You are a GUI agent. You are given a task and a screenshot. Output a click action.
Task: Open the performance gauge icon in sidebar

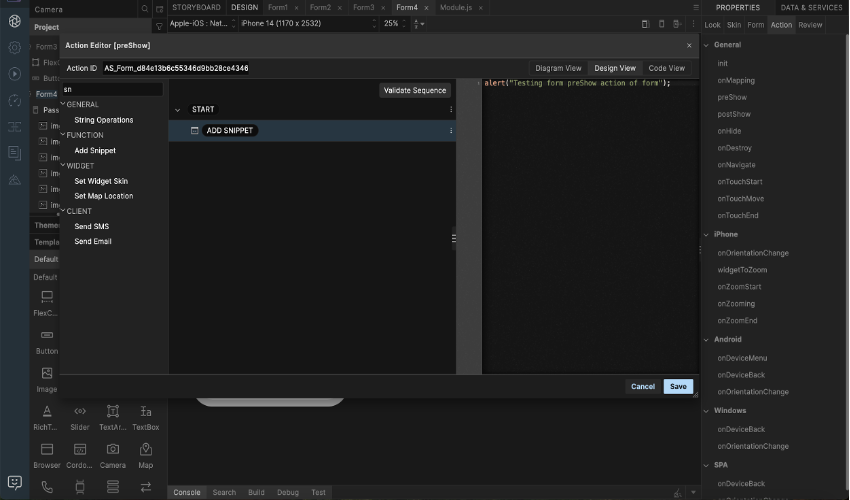(x=15, y=100)
